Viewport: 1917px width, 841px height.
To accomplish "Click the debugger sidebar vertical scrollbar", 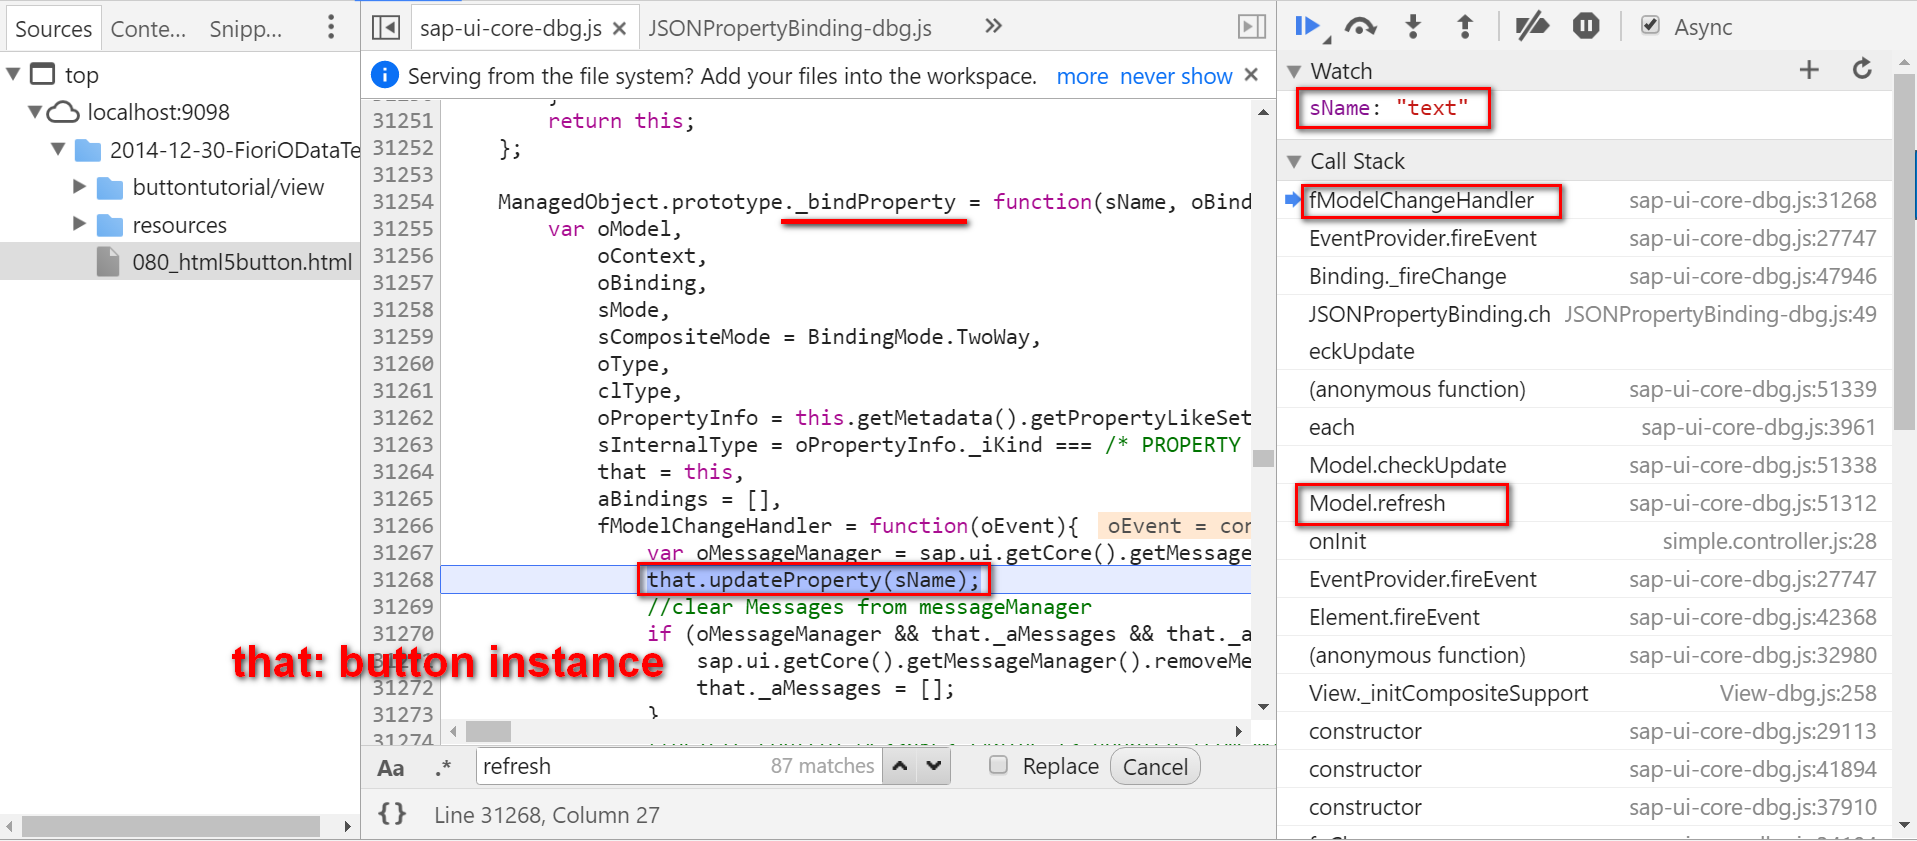I will (1904, 251).
